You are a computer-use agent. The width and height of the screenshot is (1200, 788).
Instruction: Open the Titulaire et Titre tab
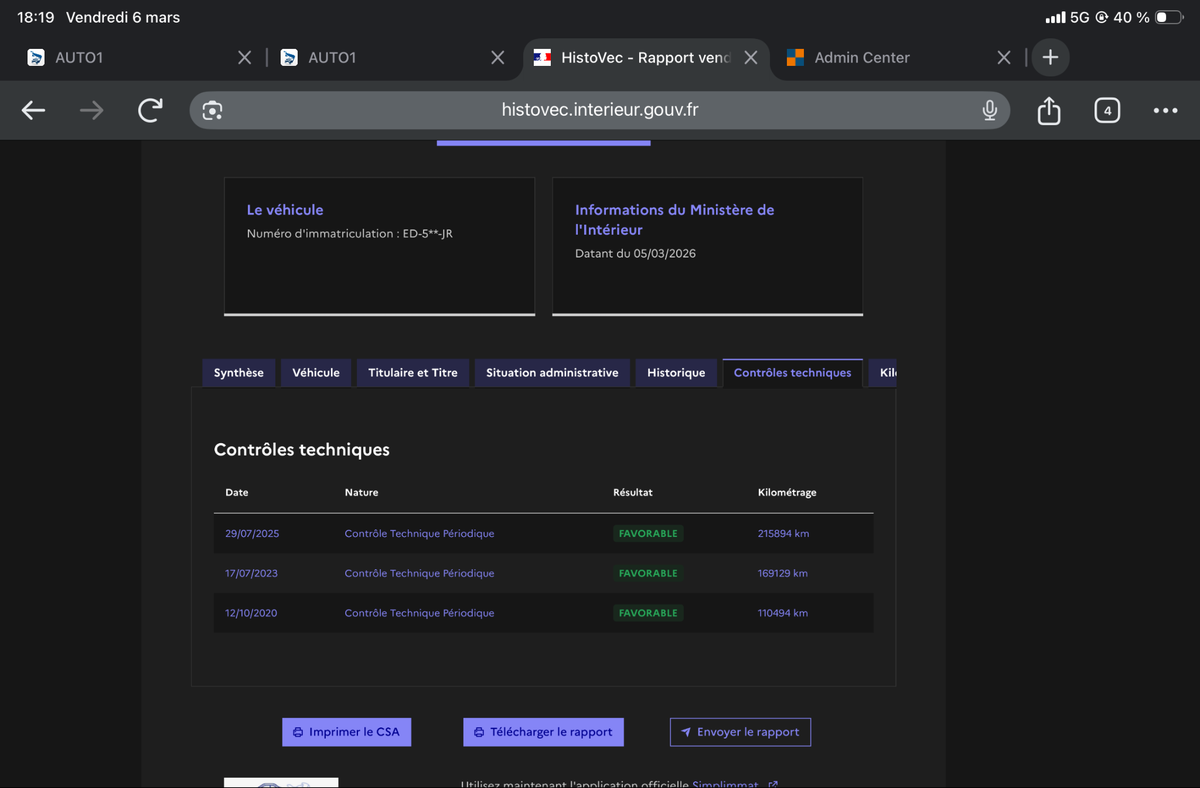pos(413,373)
